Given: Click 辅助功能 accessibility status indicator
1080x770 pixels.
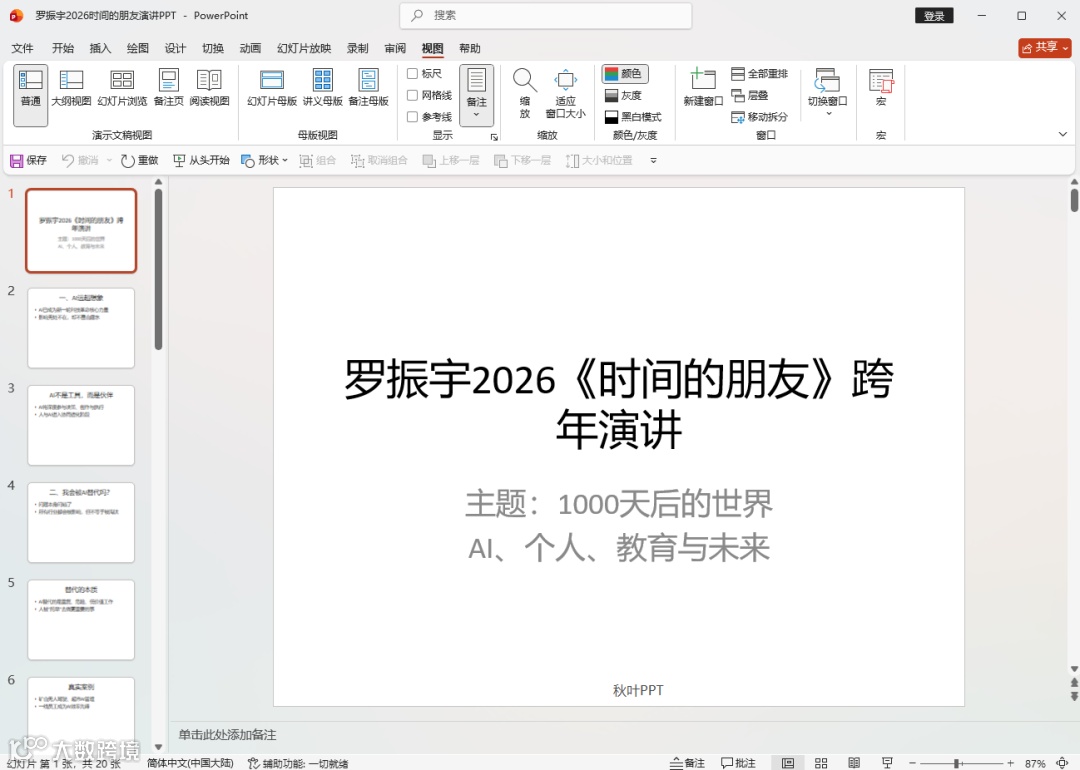Looking at the screenshot, I should point(298,763).
